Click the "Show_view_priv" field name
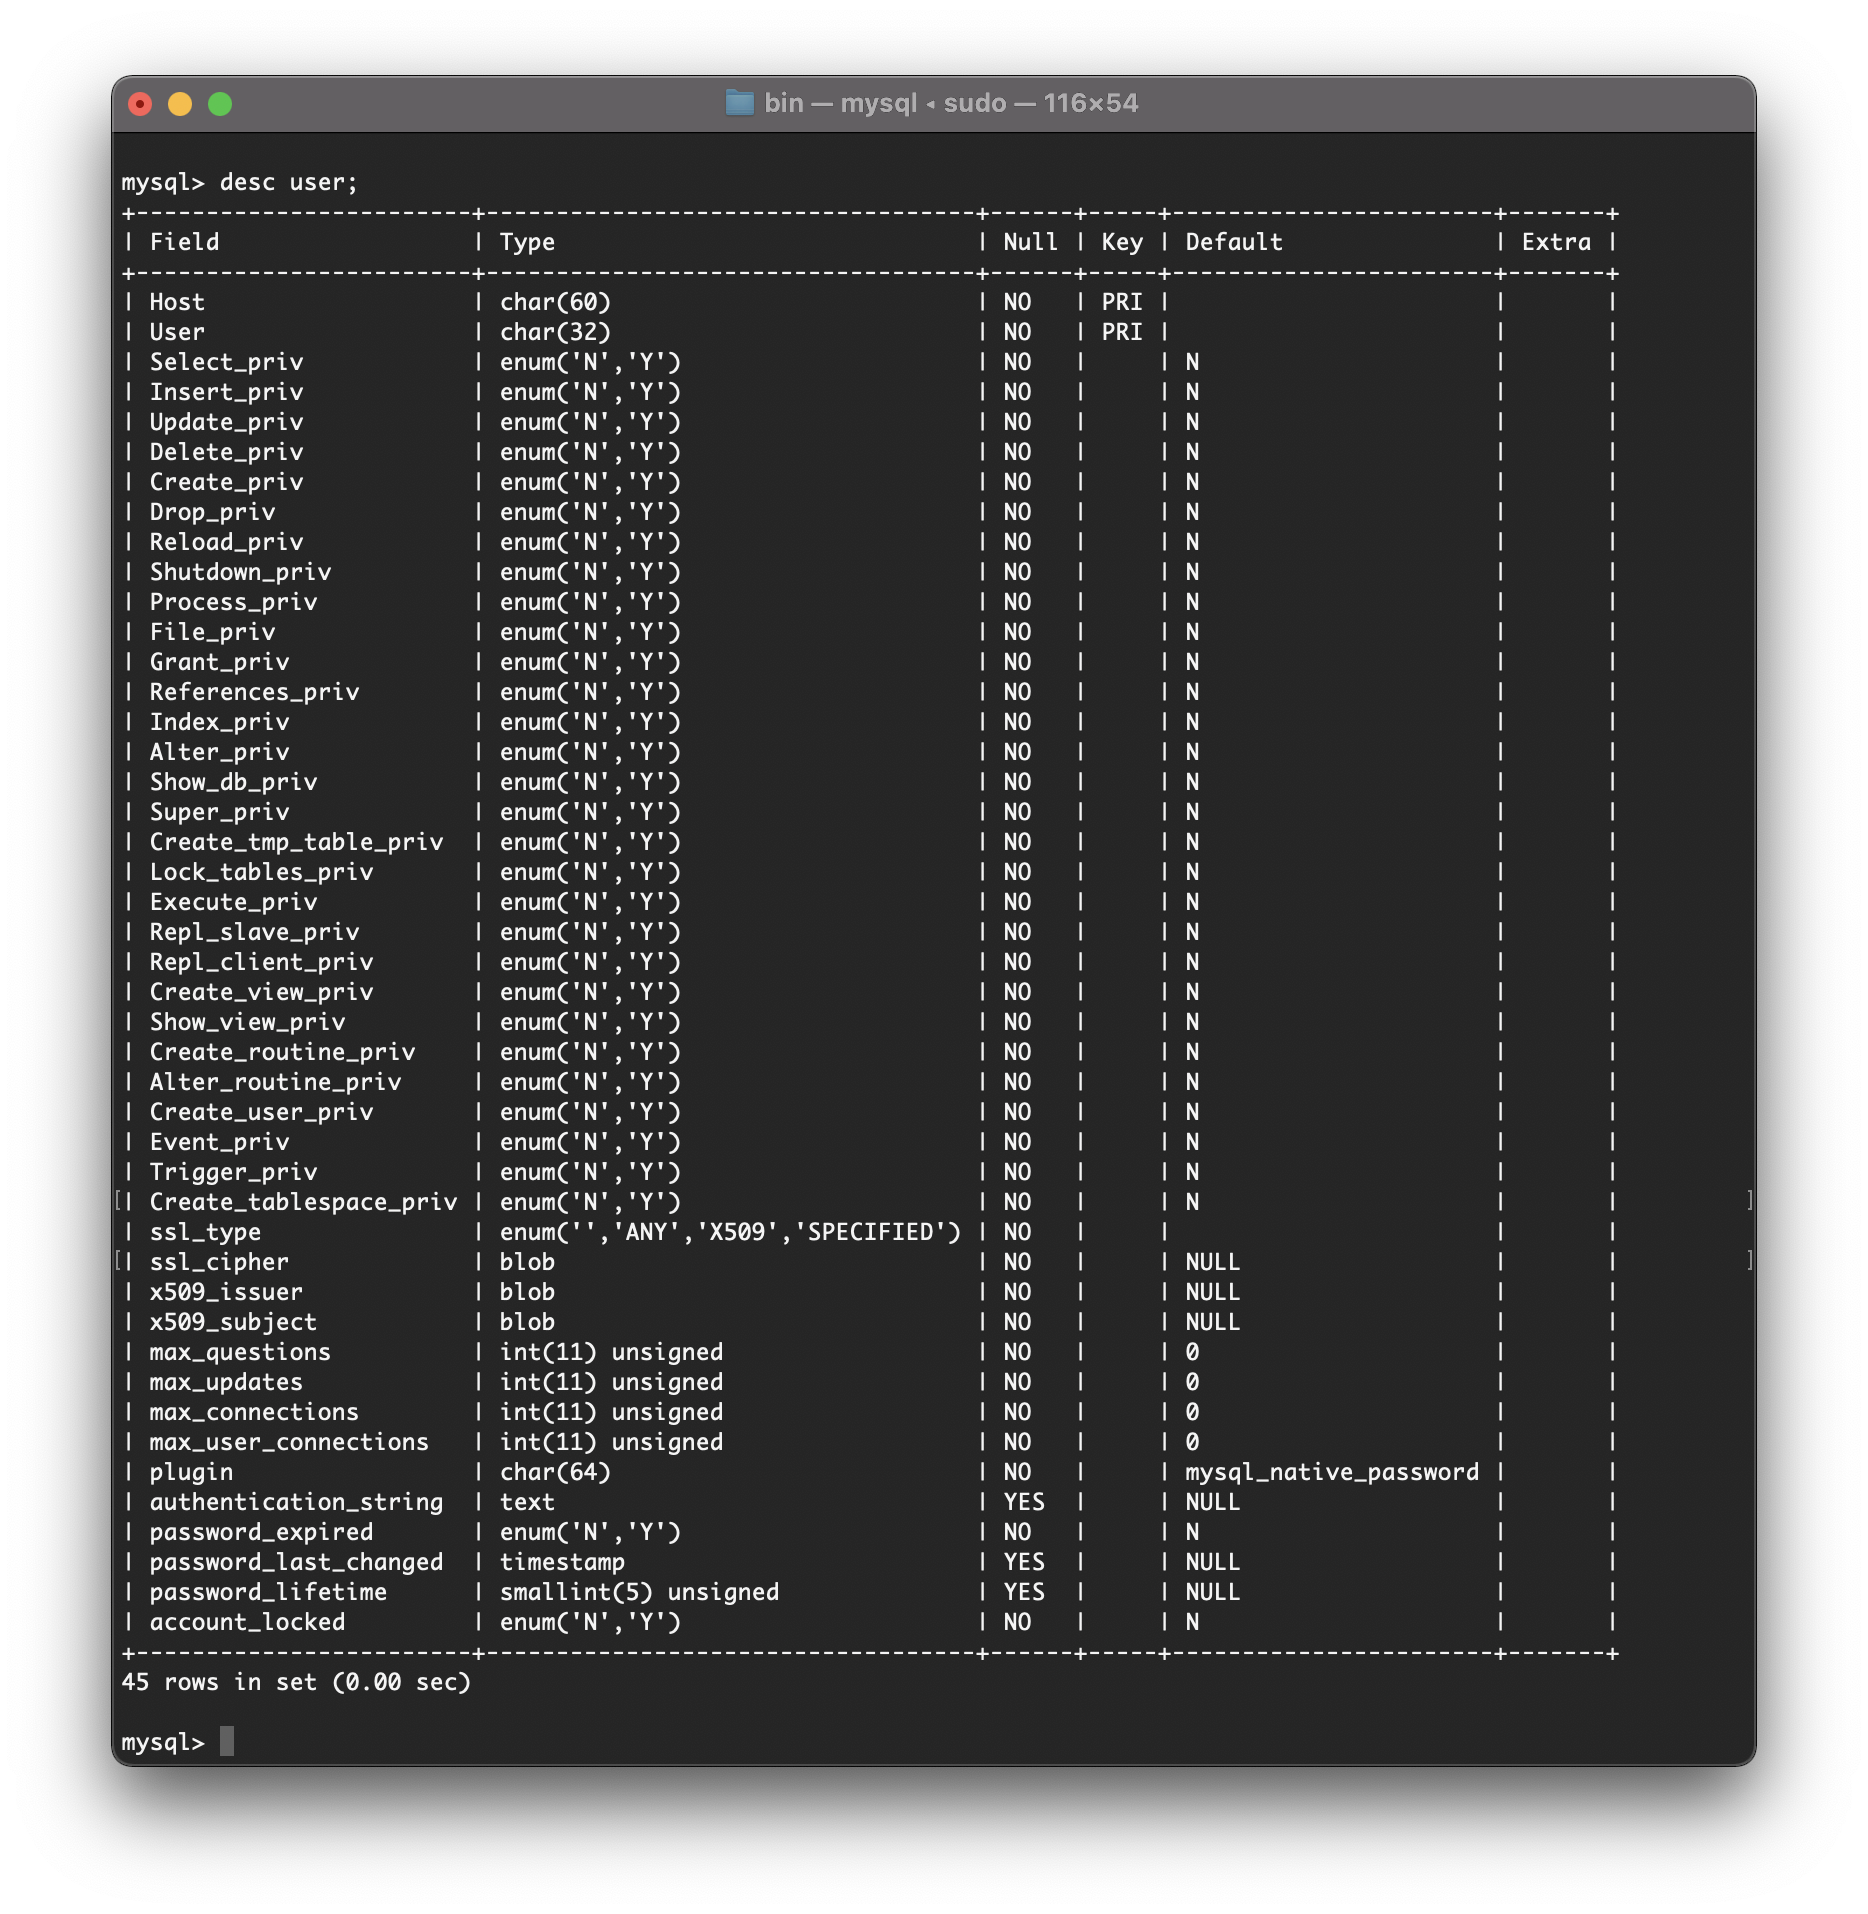This screenshot has width=1868, height=1914. (x=248, y=1022)
